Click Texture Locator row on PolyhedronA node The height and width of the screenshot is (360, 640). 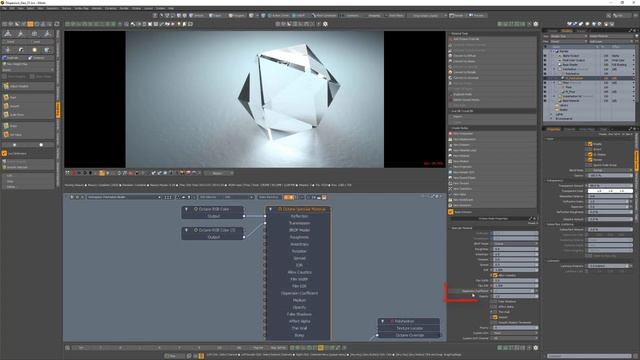pyautogui.click(x=409, y=328)
